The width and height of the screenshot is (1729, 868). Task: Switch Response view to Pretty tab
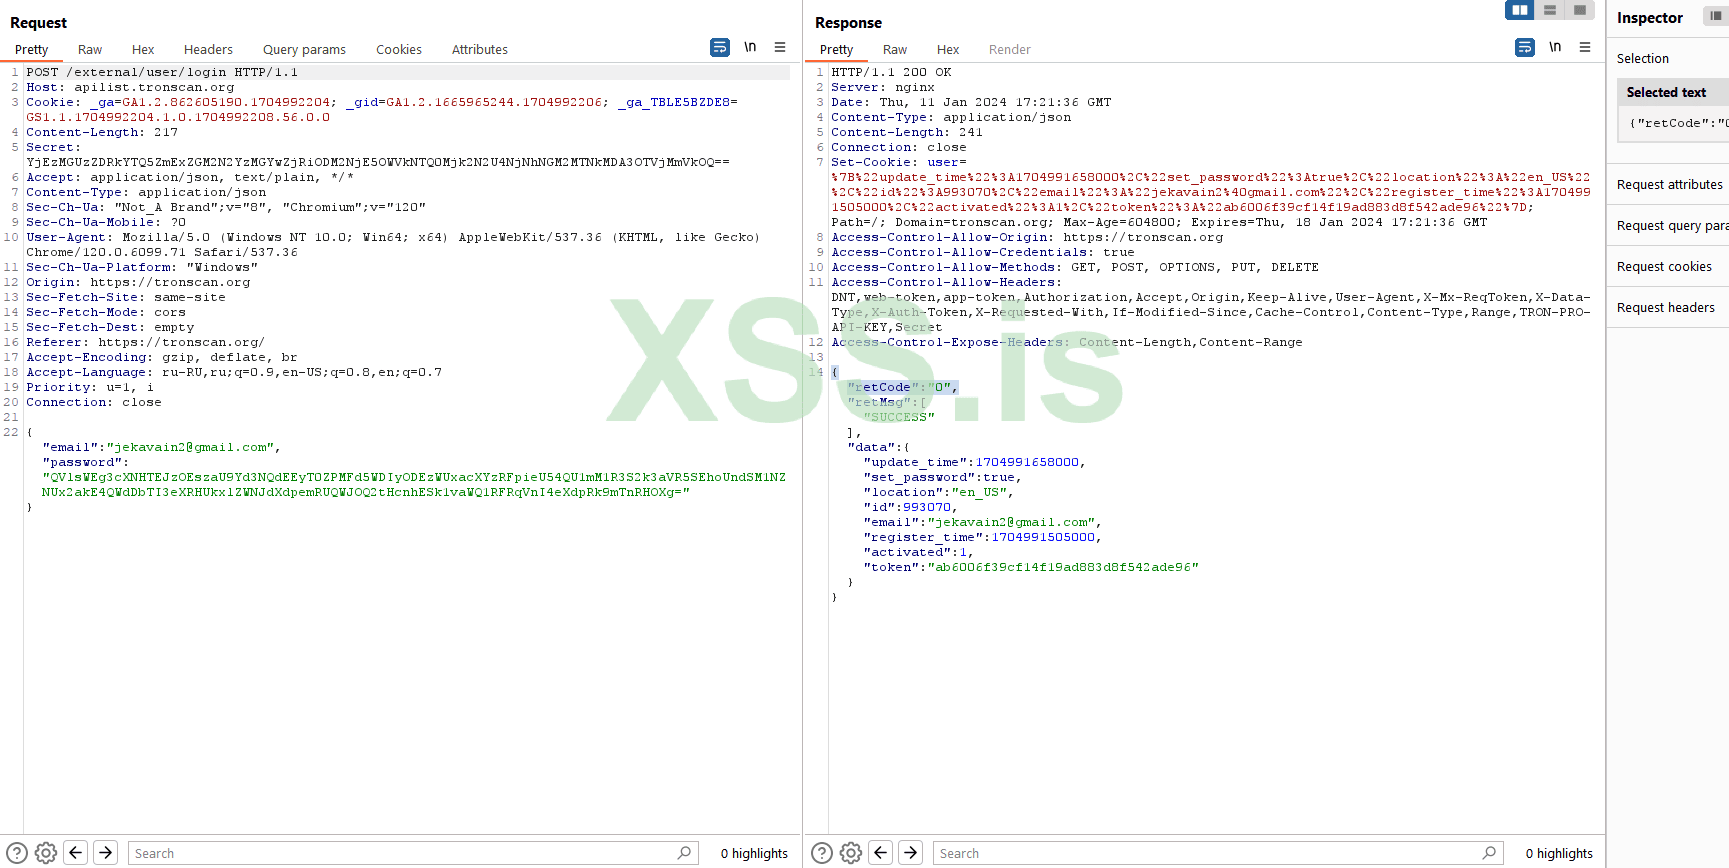click(836, 49)
